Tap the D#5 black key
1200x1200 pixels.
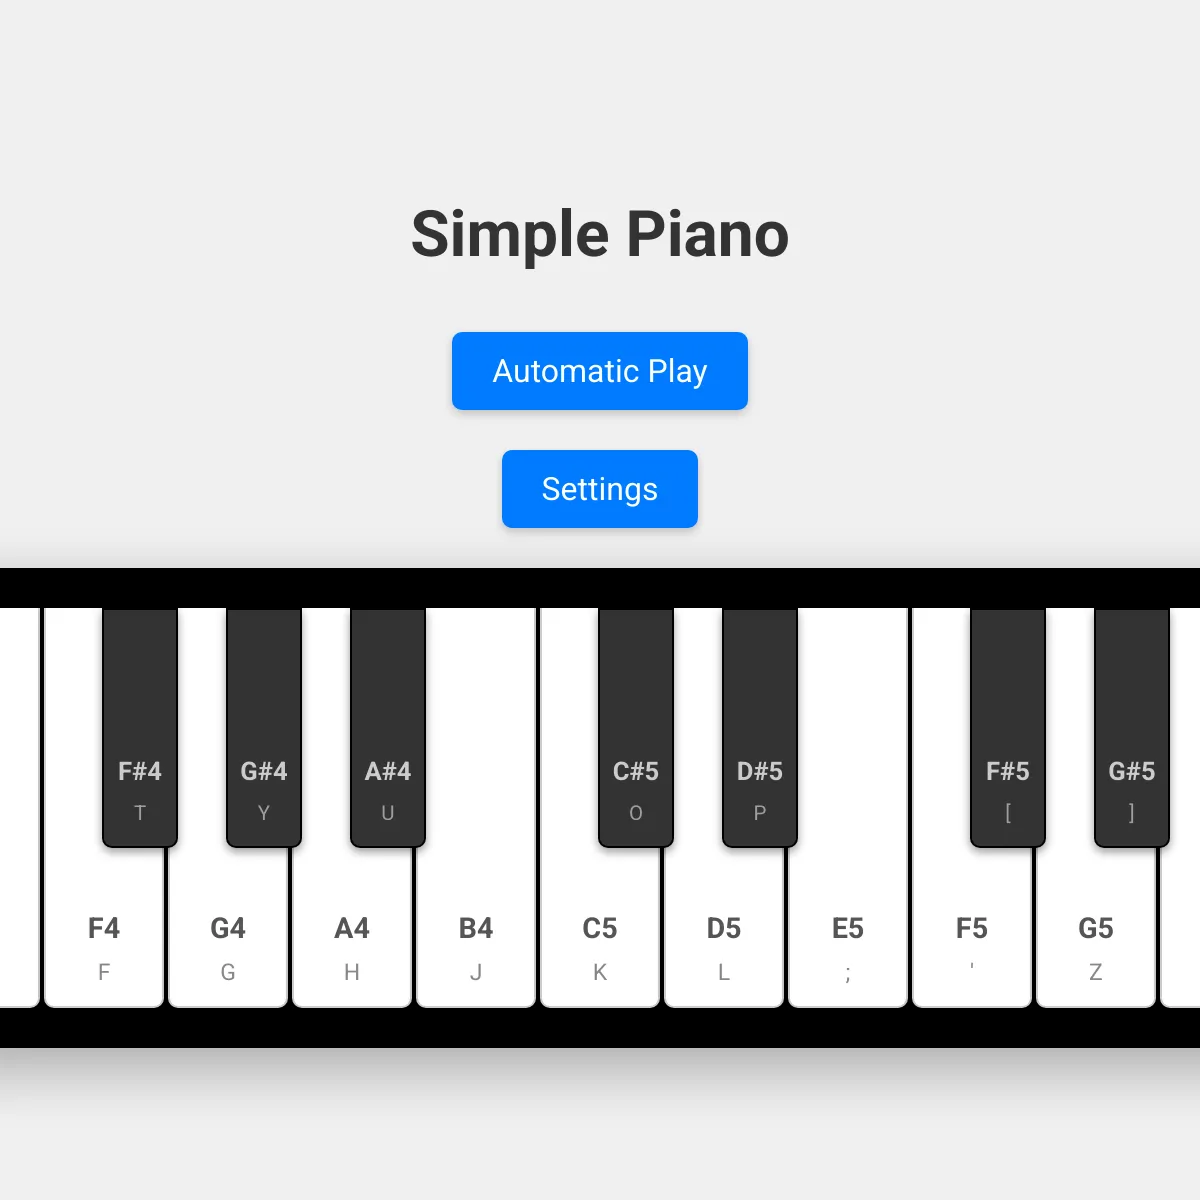(760, 728)
